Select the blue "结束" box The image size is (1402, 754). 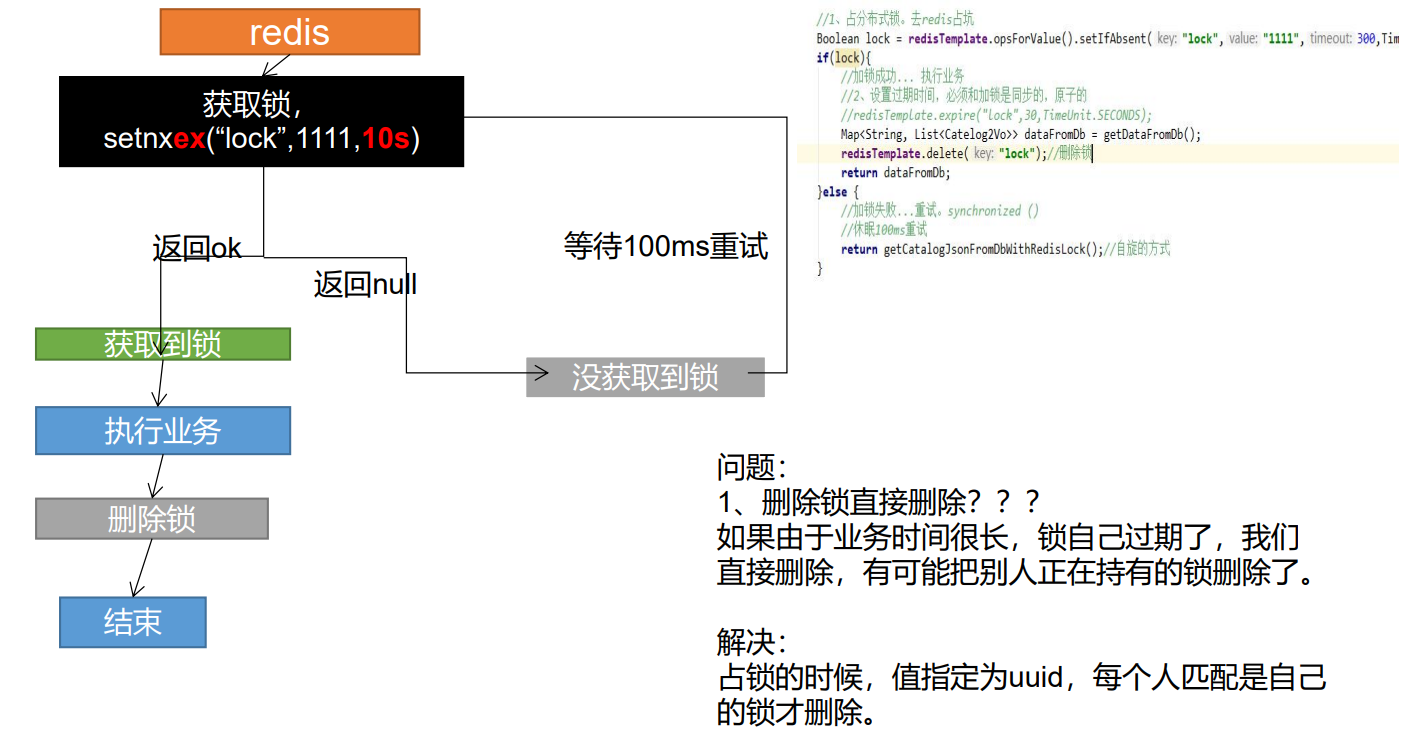pos(133,622)
